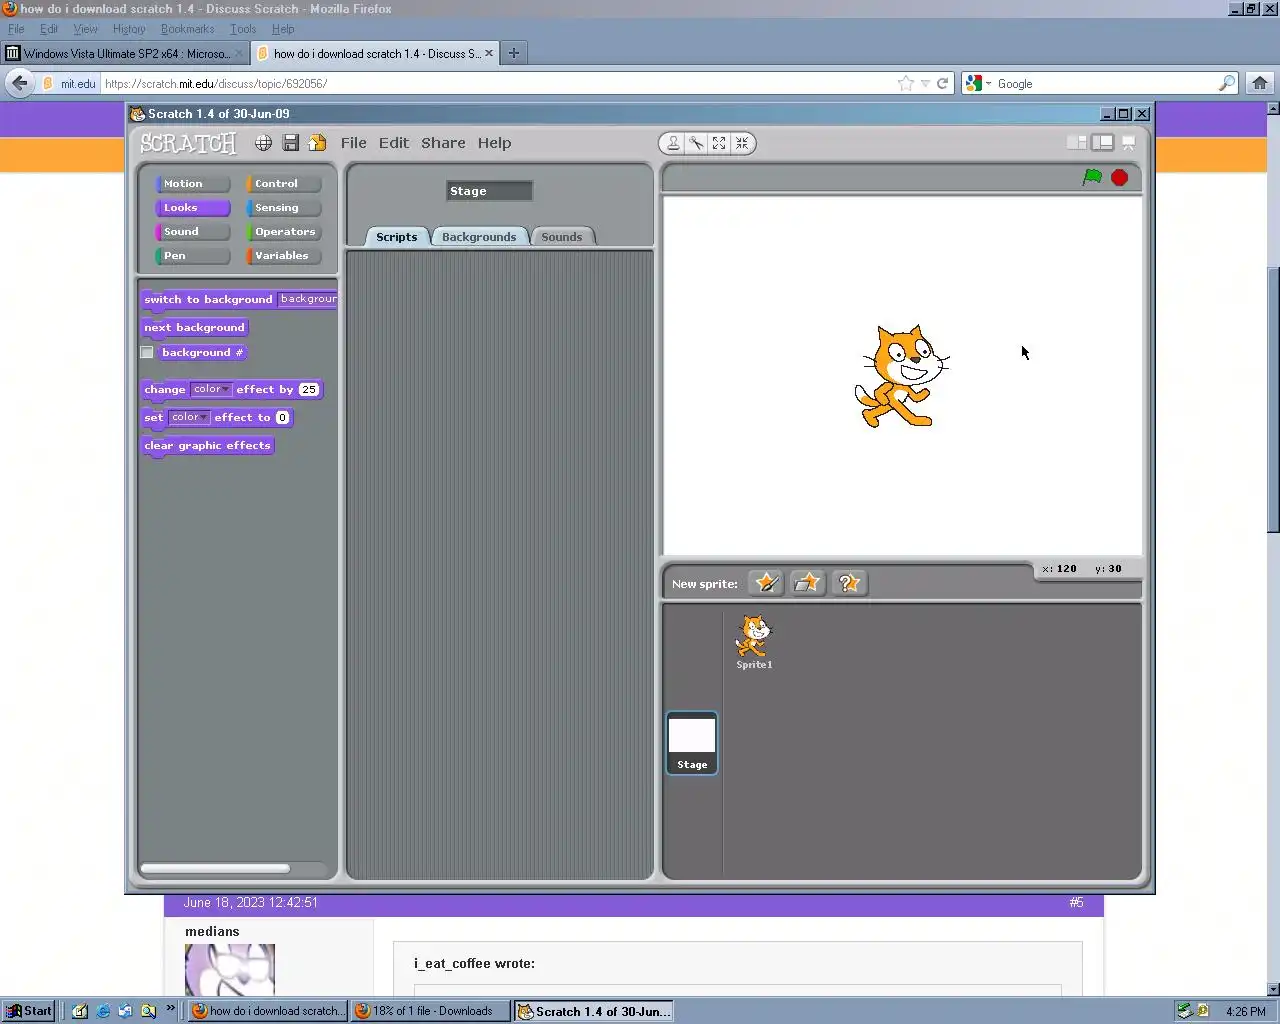The width and height of the screenshot is (1280, 1024).
Task: Open background dropdown in switch to background block
Action: [308, 299]
